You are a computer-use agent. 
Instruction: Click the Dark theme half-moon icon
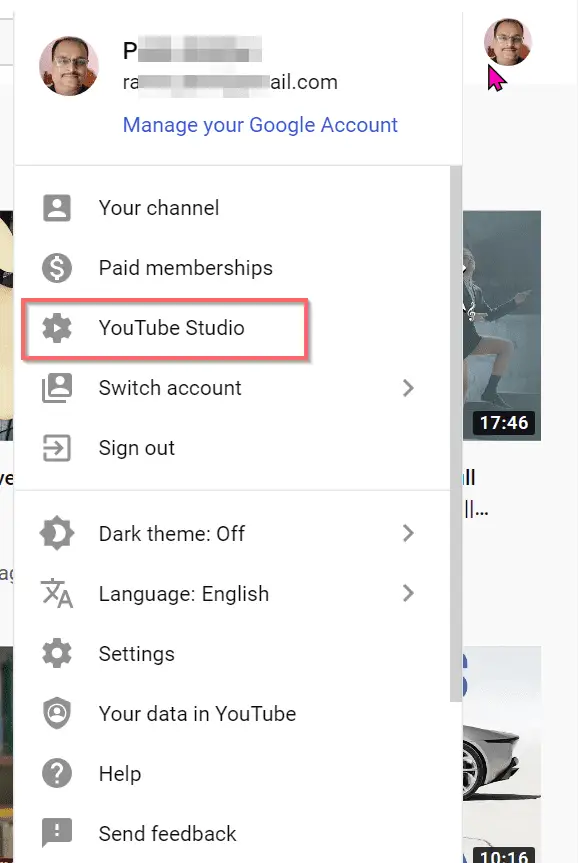point(57,533)
